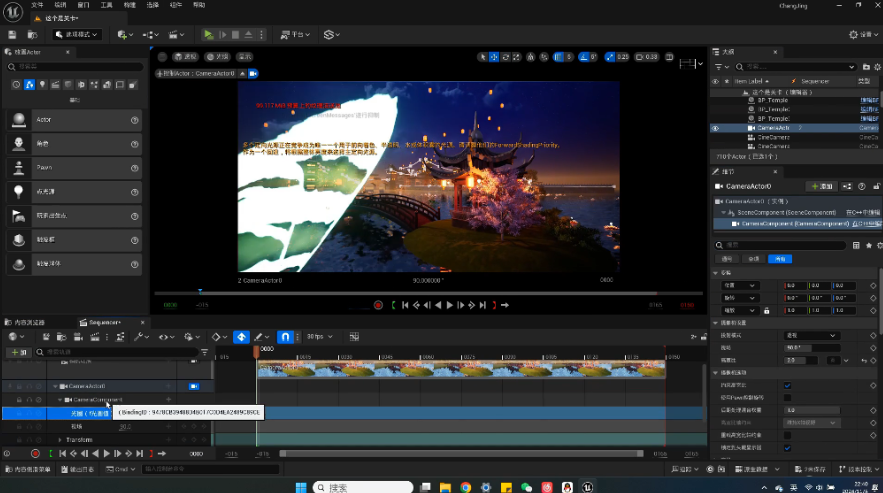Click the camera cut thumbnail strip

(461, 369)
